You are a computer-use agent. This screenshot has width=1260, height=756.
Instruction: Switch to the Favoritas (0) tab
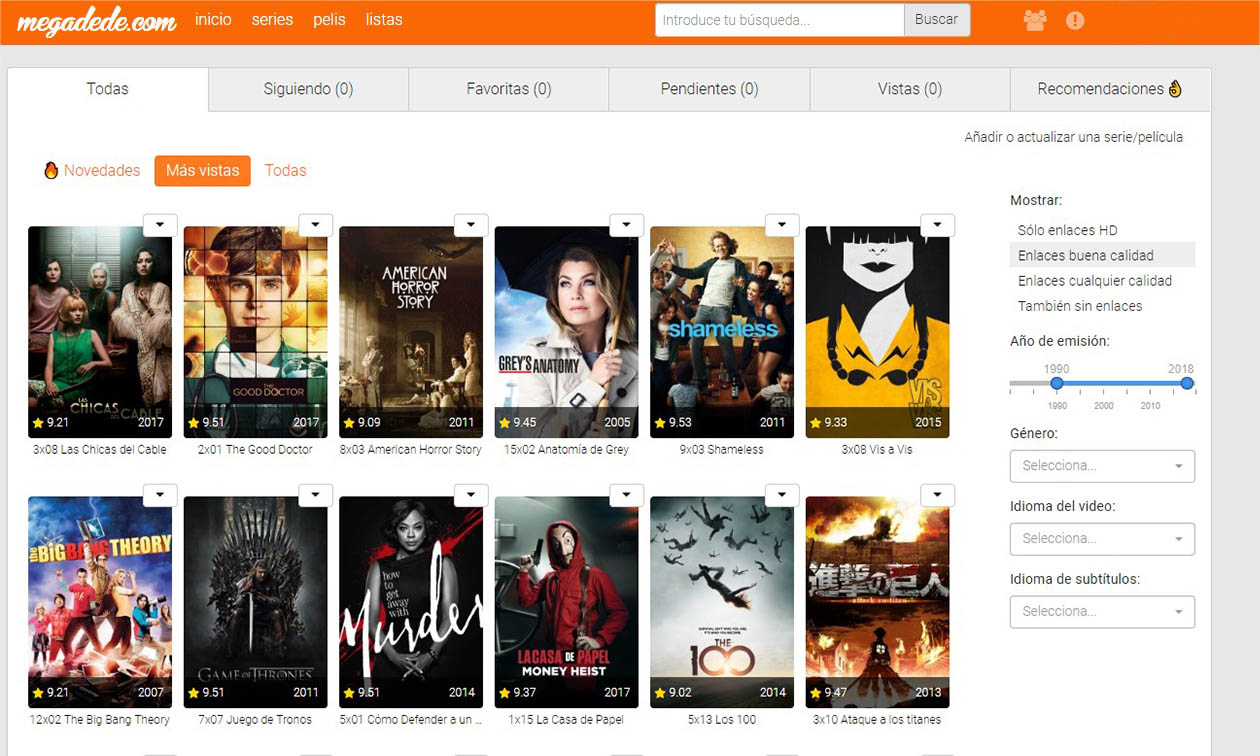pos(508,89)
